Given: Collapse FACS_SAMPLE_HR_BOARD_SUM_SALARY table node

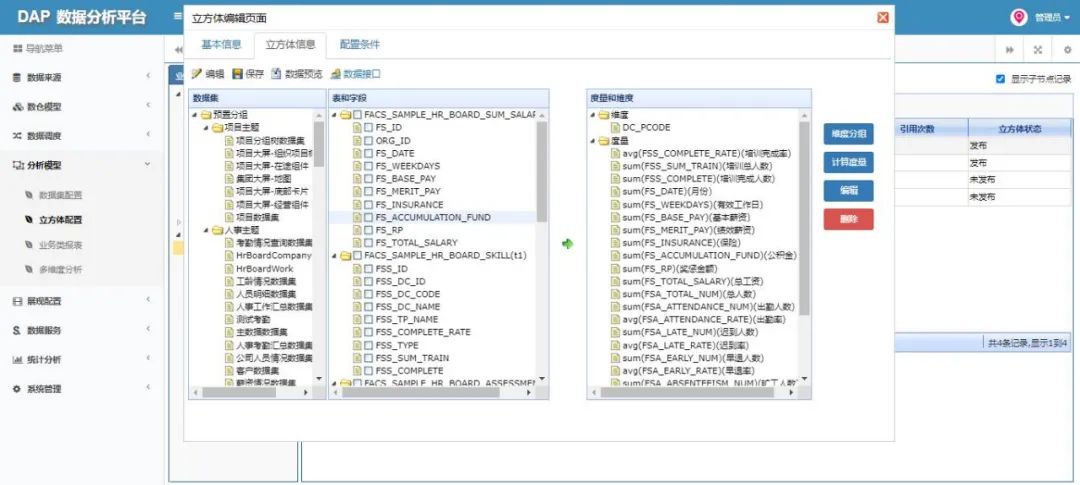Looking at the screenshot, I should [335, 115].
